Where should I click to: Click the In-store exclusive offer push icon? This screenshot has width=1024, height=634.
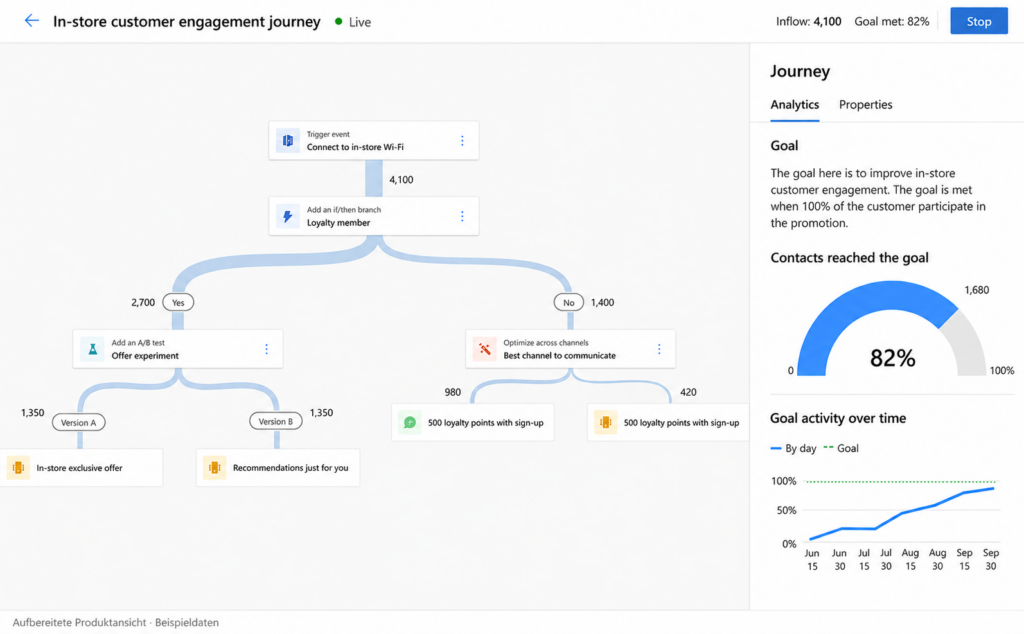[x=18, y=468]
